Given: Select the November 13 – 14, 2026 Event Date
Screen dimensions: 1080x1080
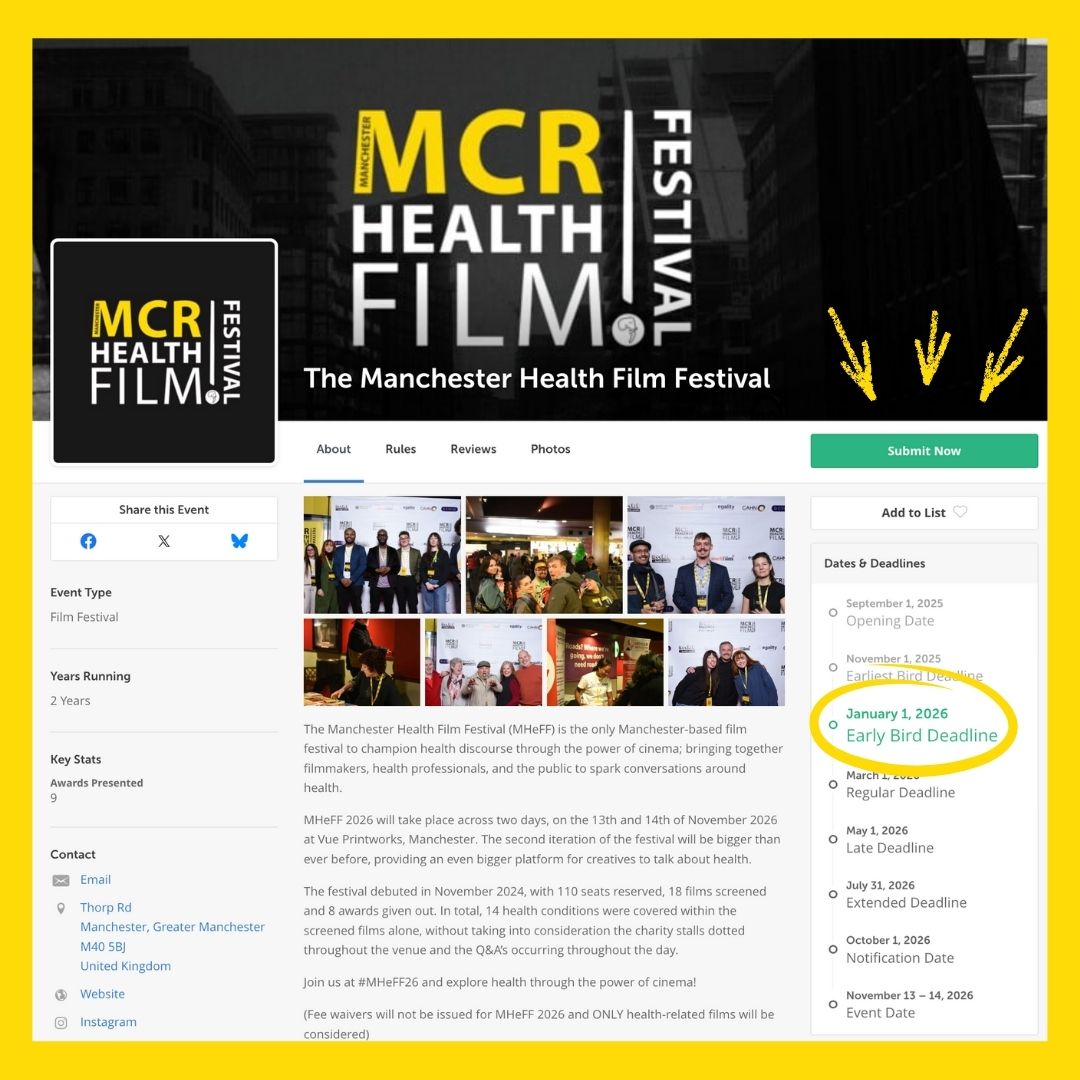Looking at the screenshot, I should click(x=909, y=1004).
